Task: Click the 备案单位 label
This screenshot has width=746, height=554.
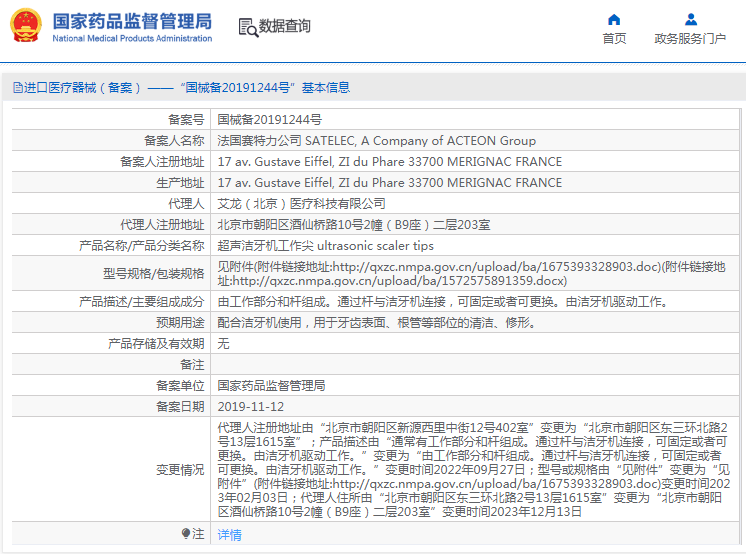Action: tap(180, 386)
